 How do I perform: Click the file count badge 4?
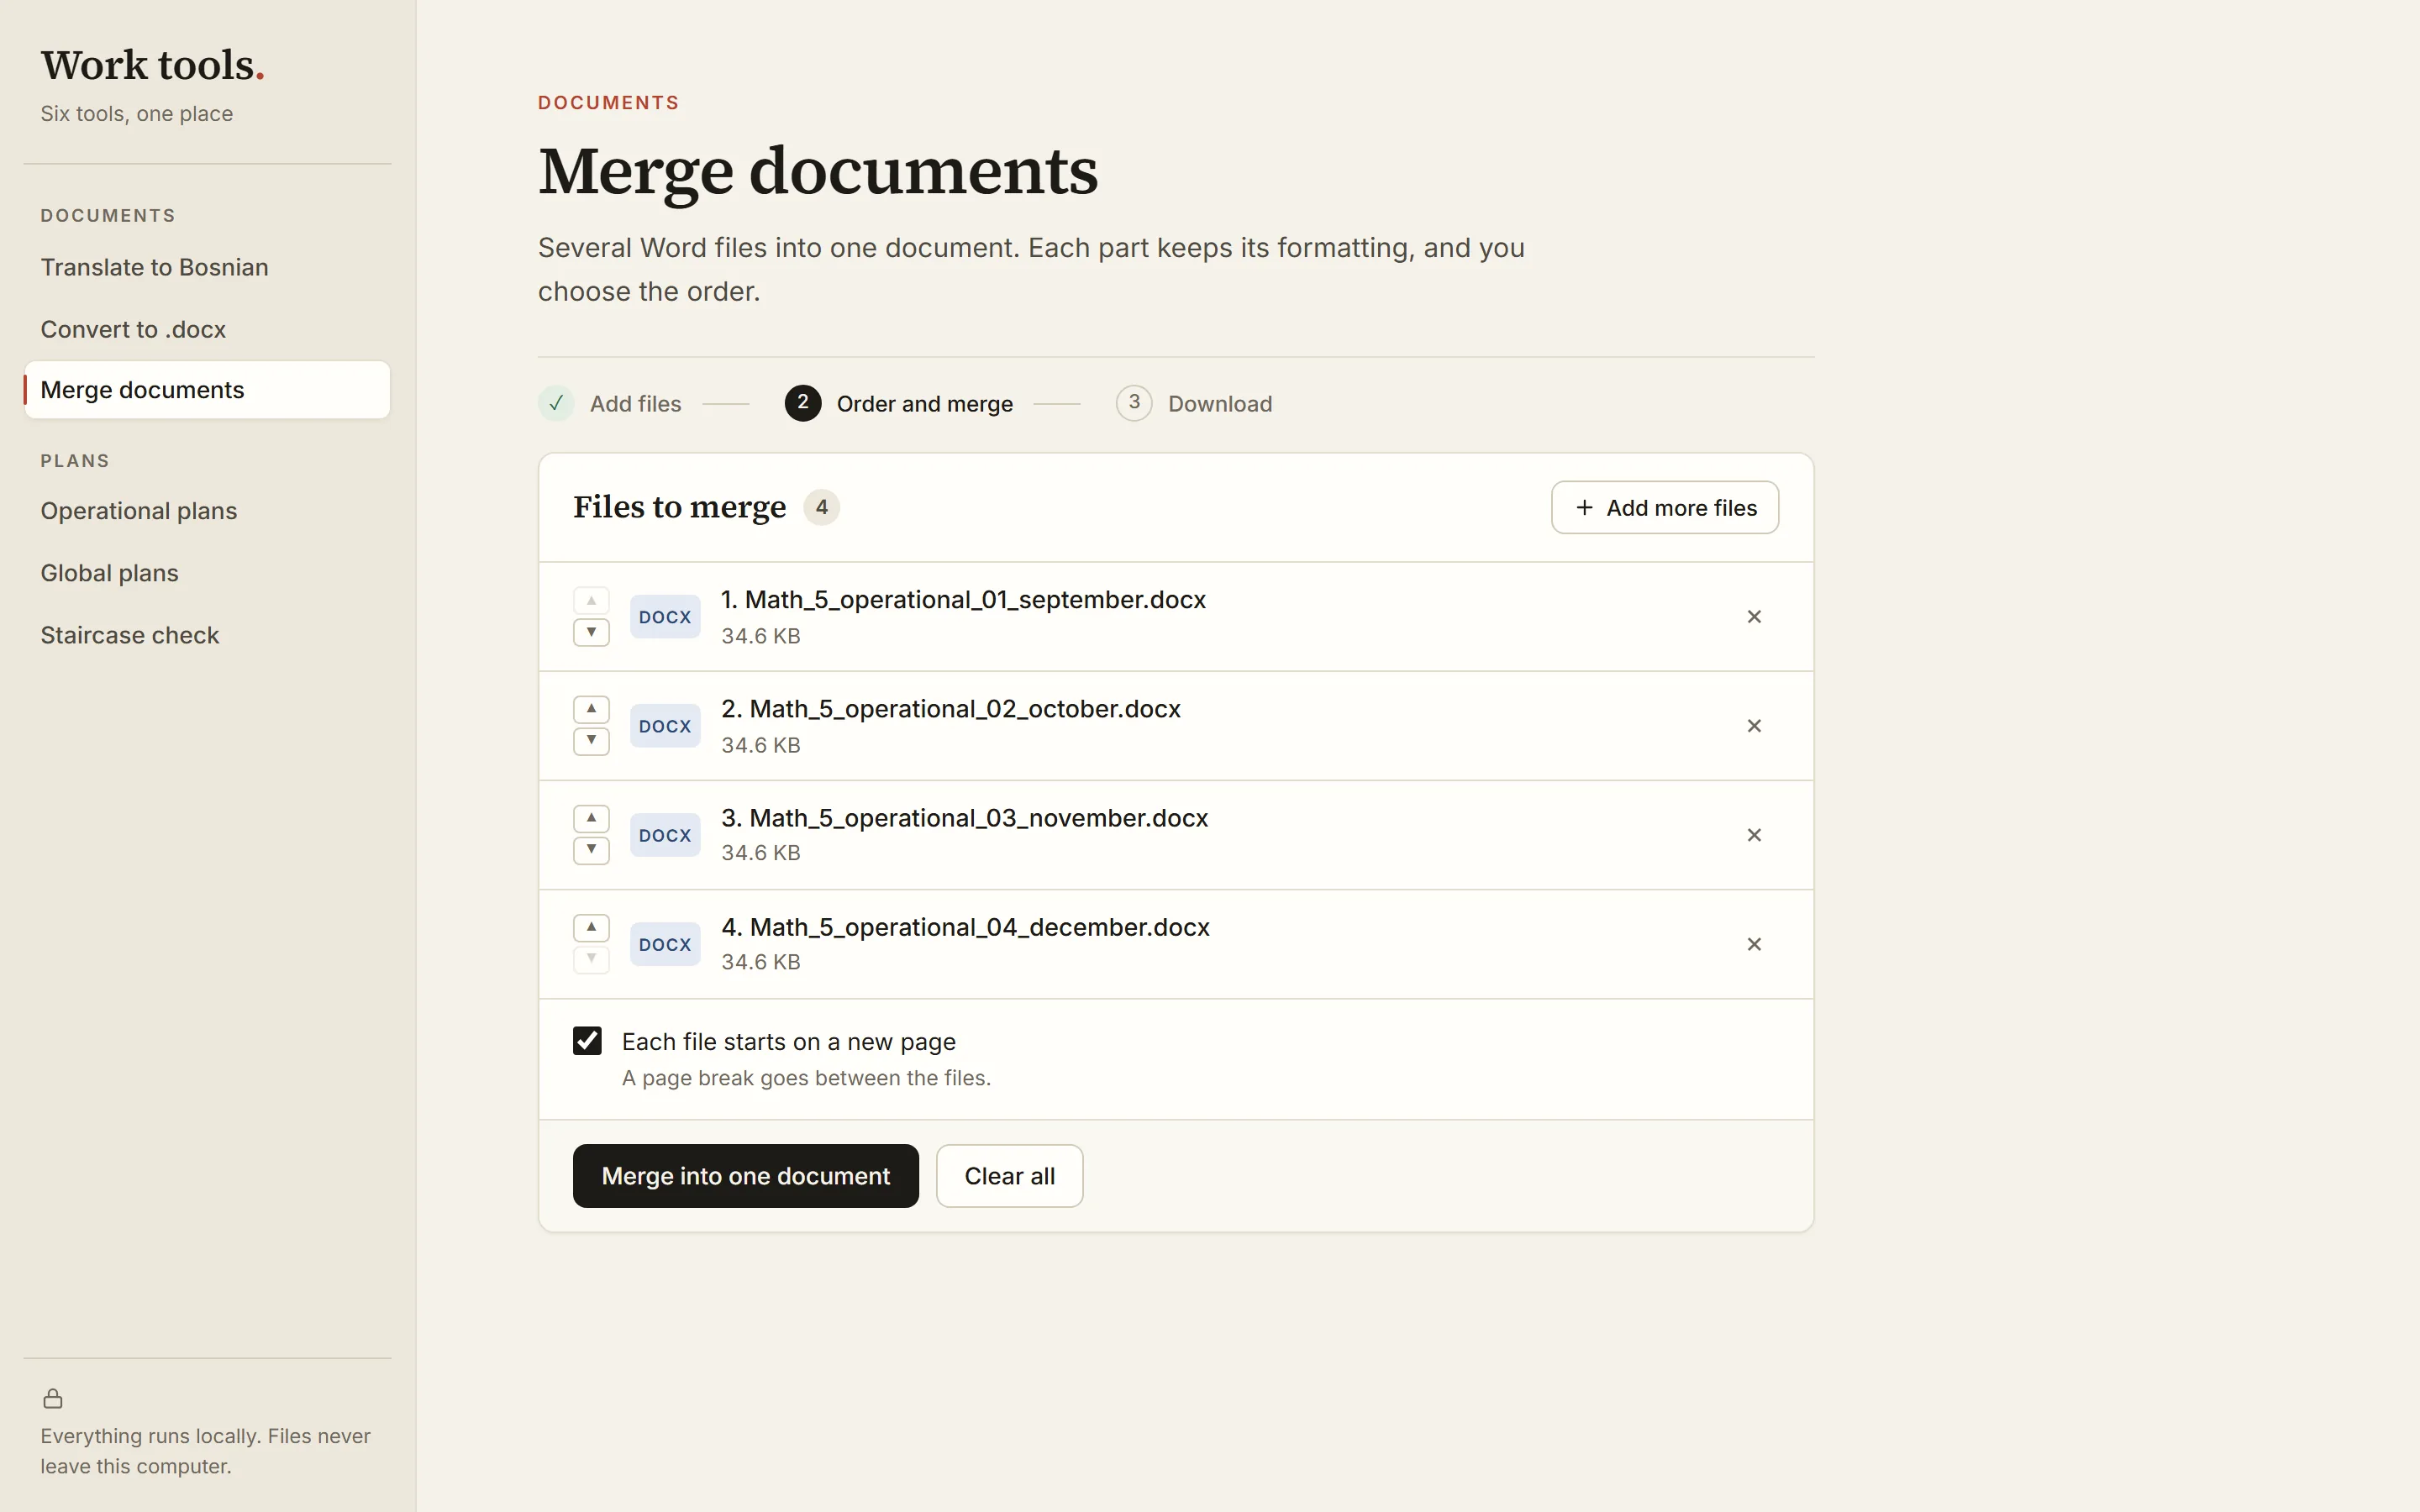[821, 507]
